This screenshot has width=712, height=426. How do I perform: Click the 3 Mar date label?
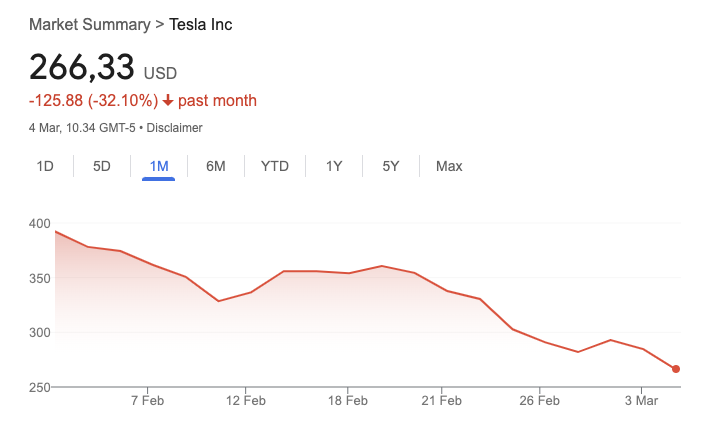pyautogui.click(x=641, y=401)
